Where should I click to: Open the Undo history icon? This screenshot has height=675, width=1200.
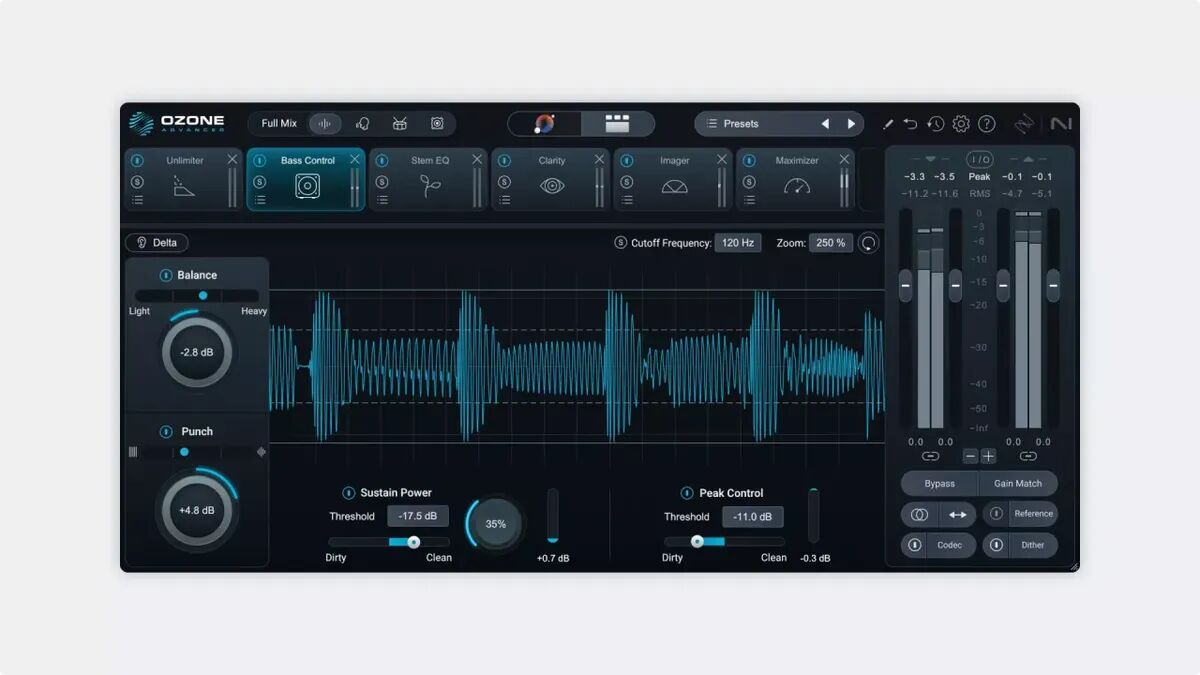pyautogui.click(x=935, y=124)
